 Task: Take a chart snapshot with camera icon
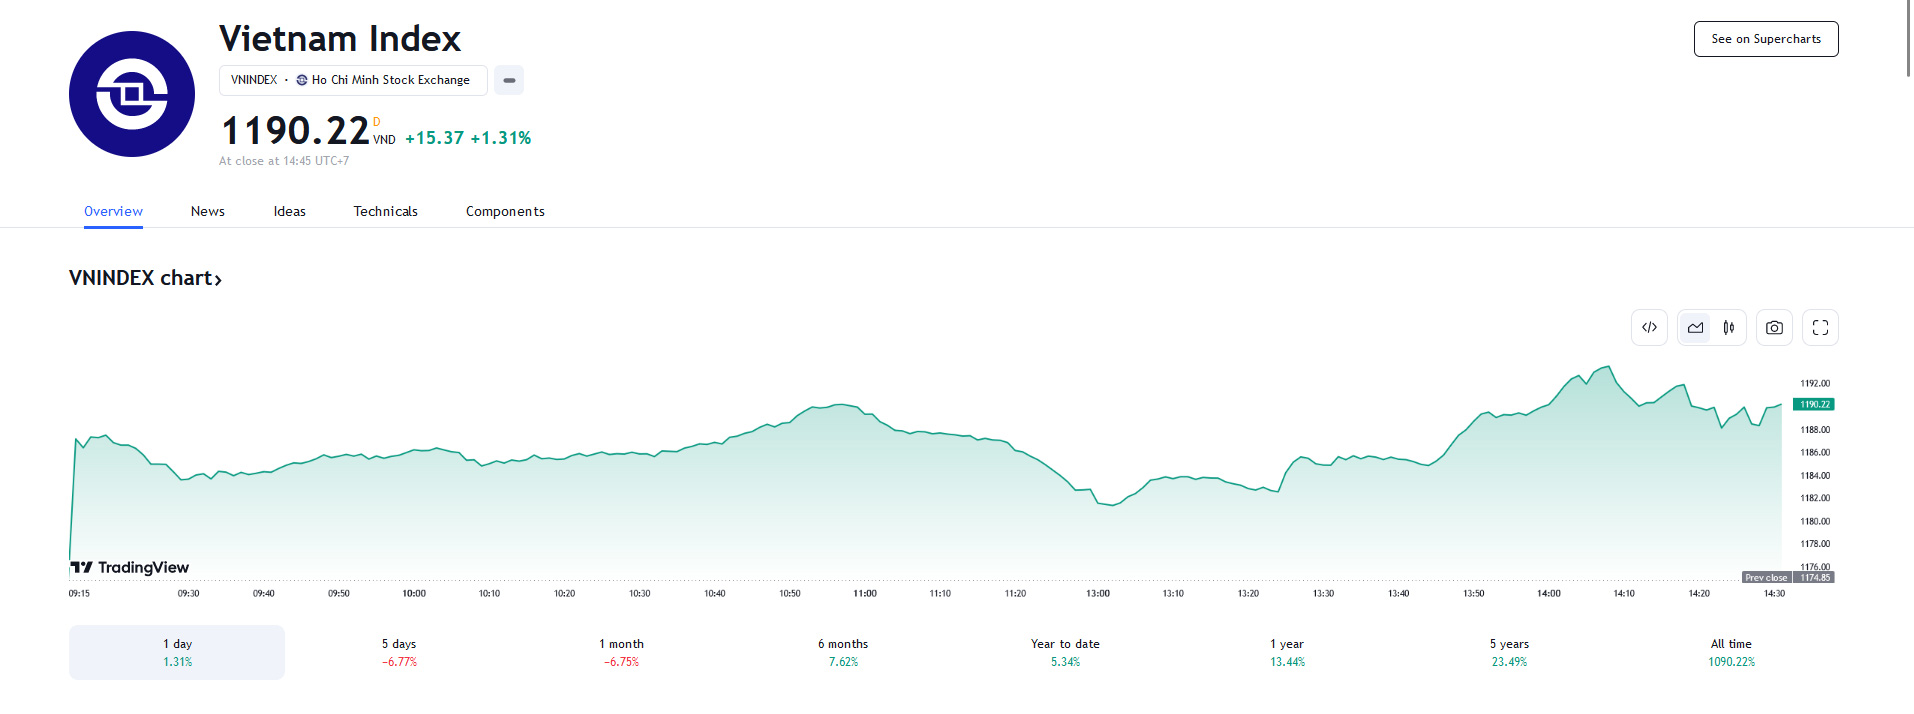coord(1774,328)
